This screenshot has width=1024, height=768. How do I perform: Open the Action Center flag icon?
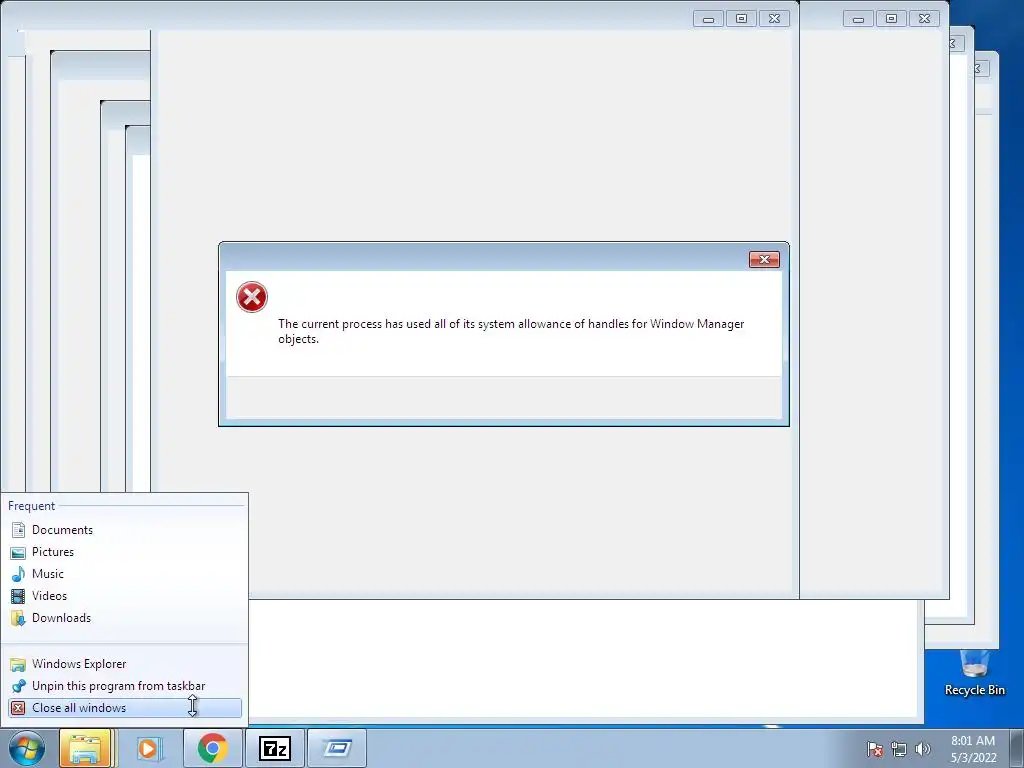tap(875, 749)
